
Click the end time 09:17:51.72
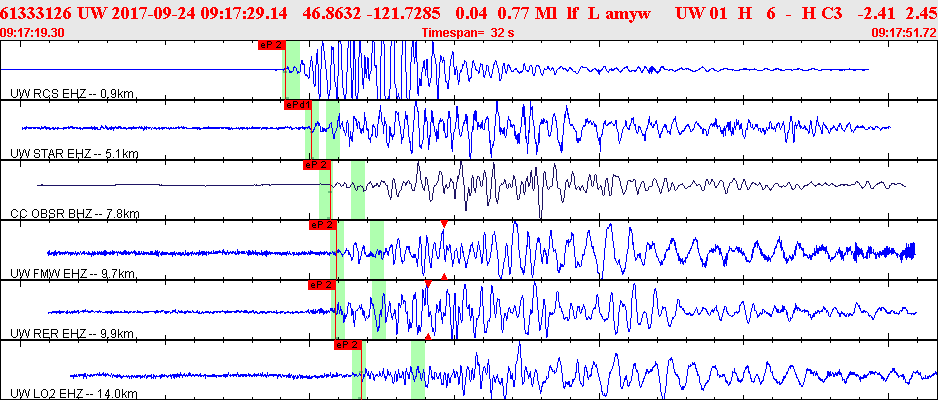pyautogui.click(x=905, y=33)
